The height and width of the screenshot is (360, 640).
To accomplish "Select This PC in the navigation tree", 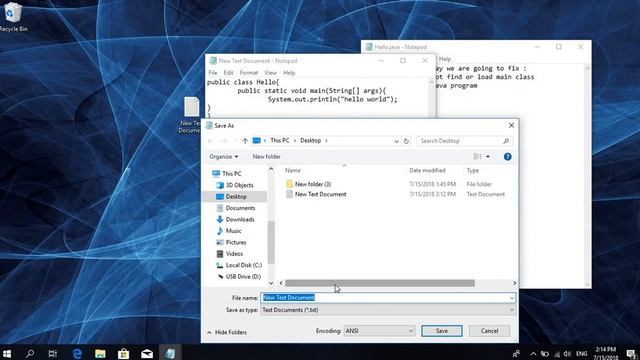I will (x=231, y=173).
